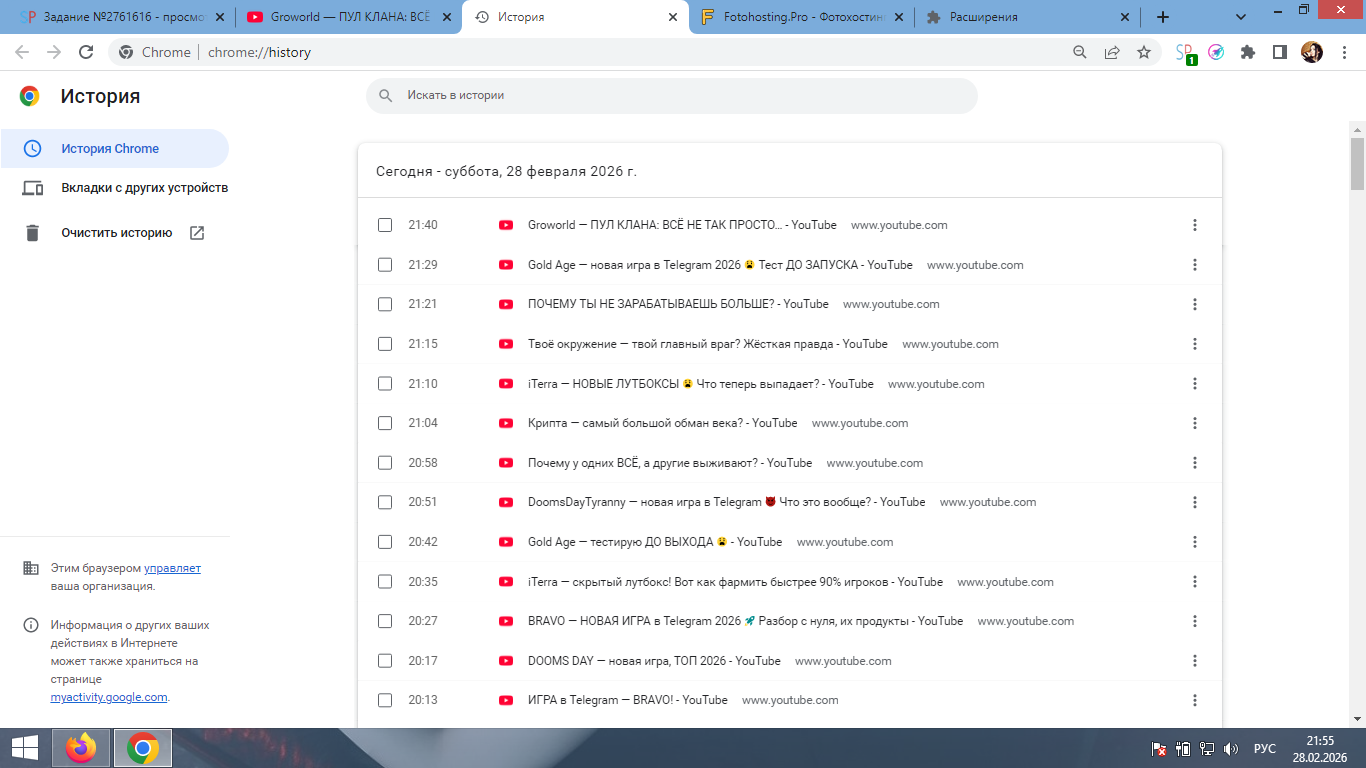1366x768 pixels.
Task: Switch to the Groworld YouTube tab
Action: point(348,17)
